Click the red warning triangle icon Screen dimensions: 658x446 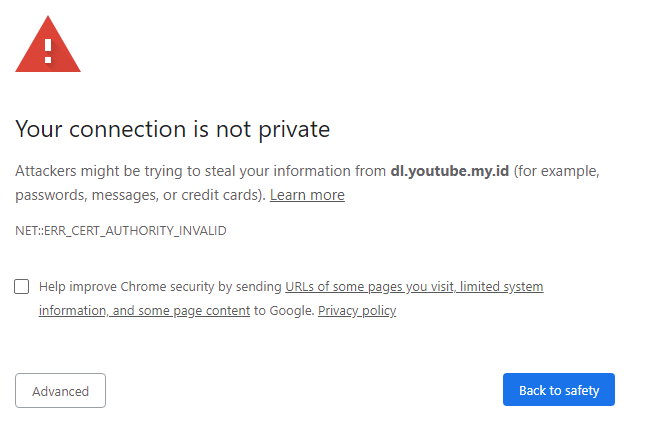coord(47,46)
